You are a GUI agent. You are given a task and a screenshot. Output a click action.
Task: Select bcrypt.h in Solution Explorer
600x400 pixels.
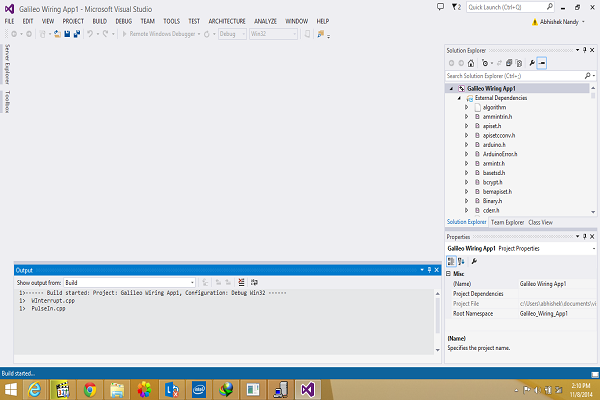pos(492,182)
